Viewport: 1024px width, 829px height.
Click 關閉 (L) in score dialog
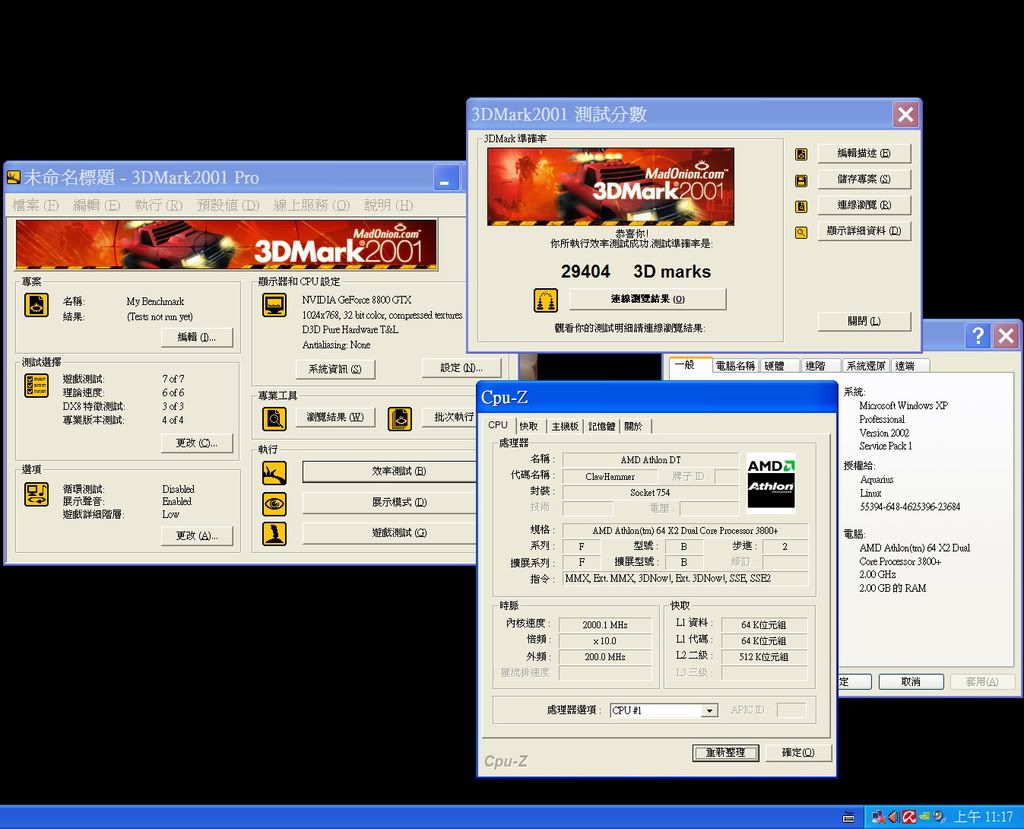pyautogui.click(x=864, y=321)
